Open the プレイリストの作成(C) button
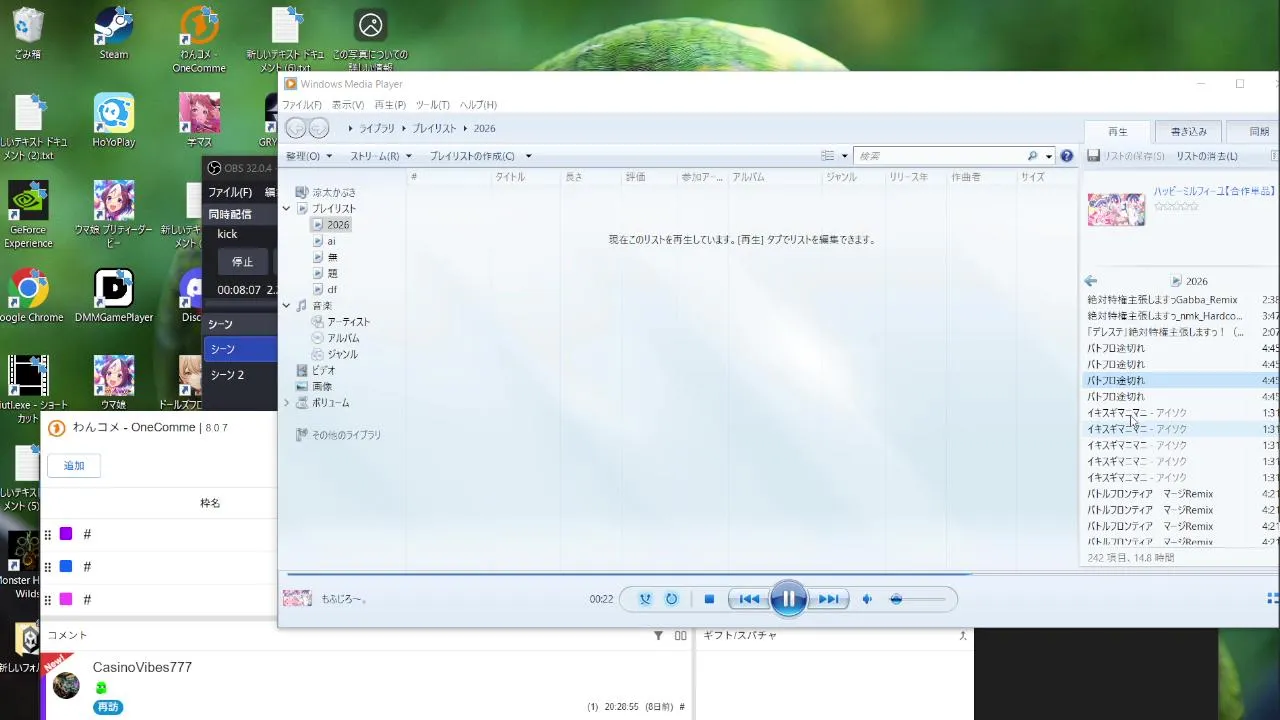The image size is (1280, 720). (472, 156)
